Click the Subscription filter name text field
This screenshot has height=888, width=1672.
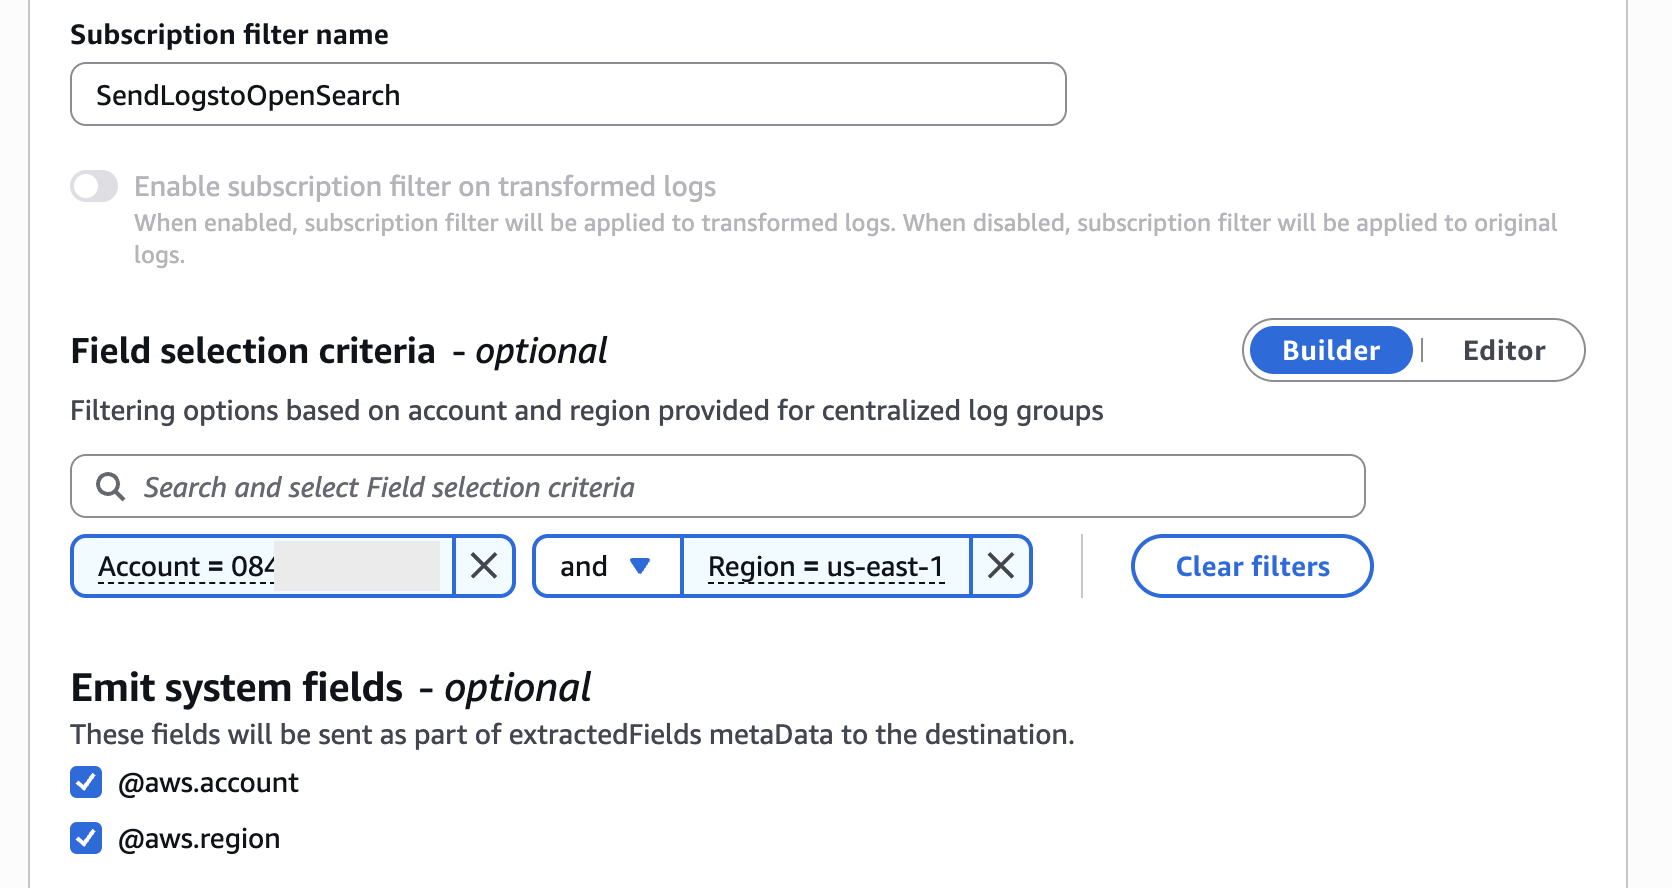click(x=567, y=94)
